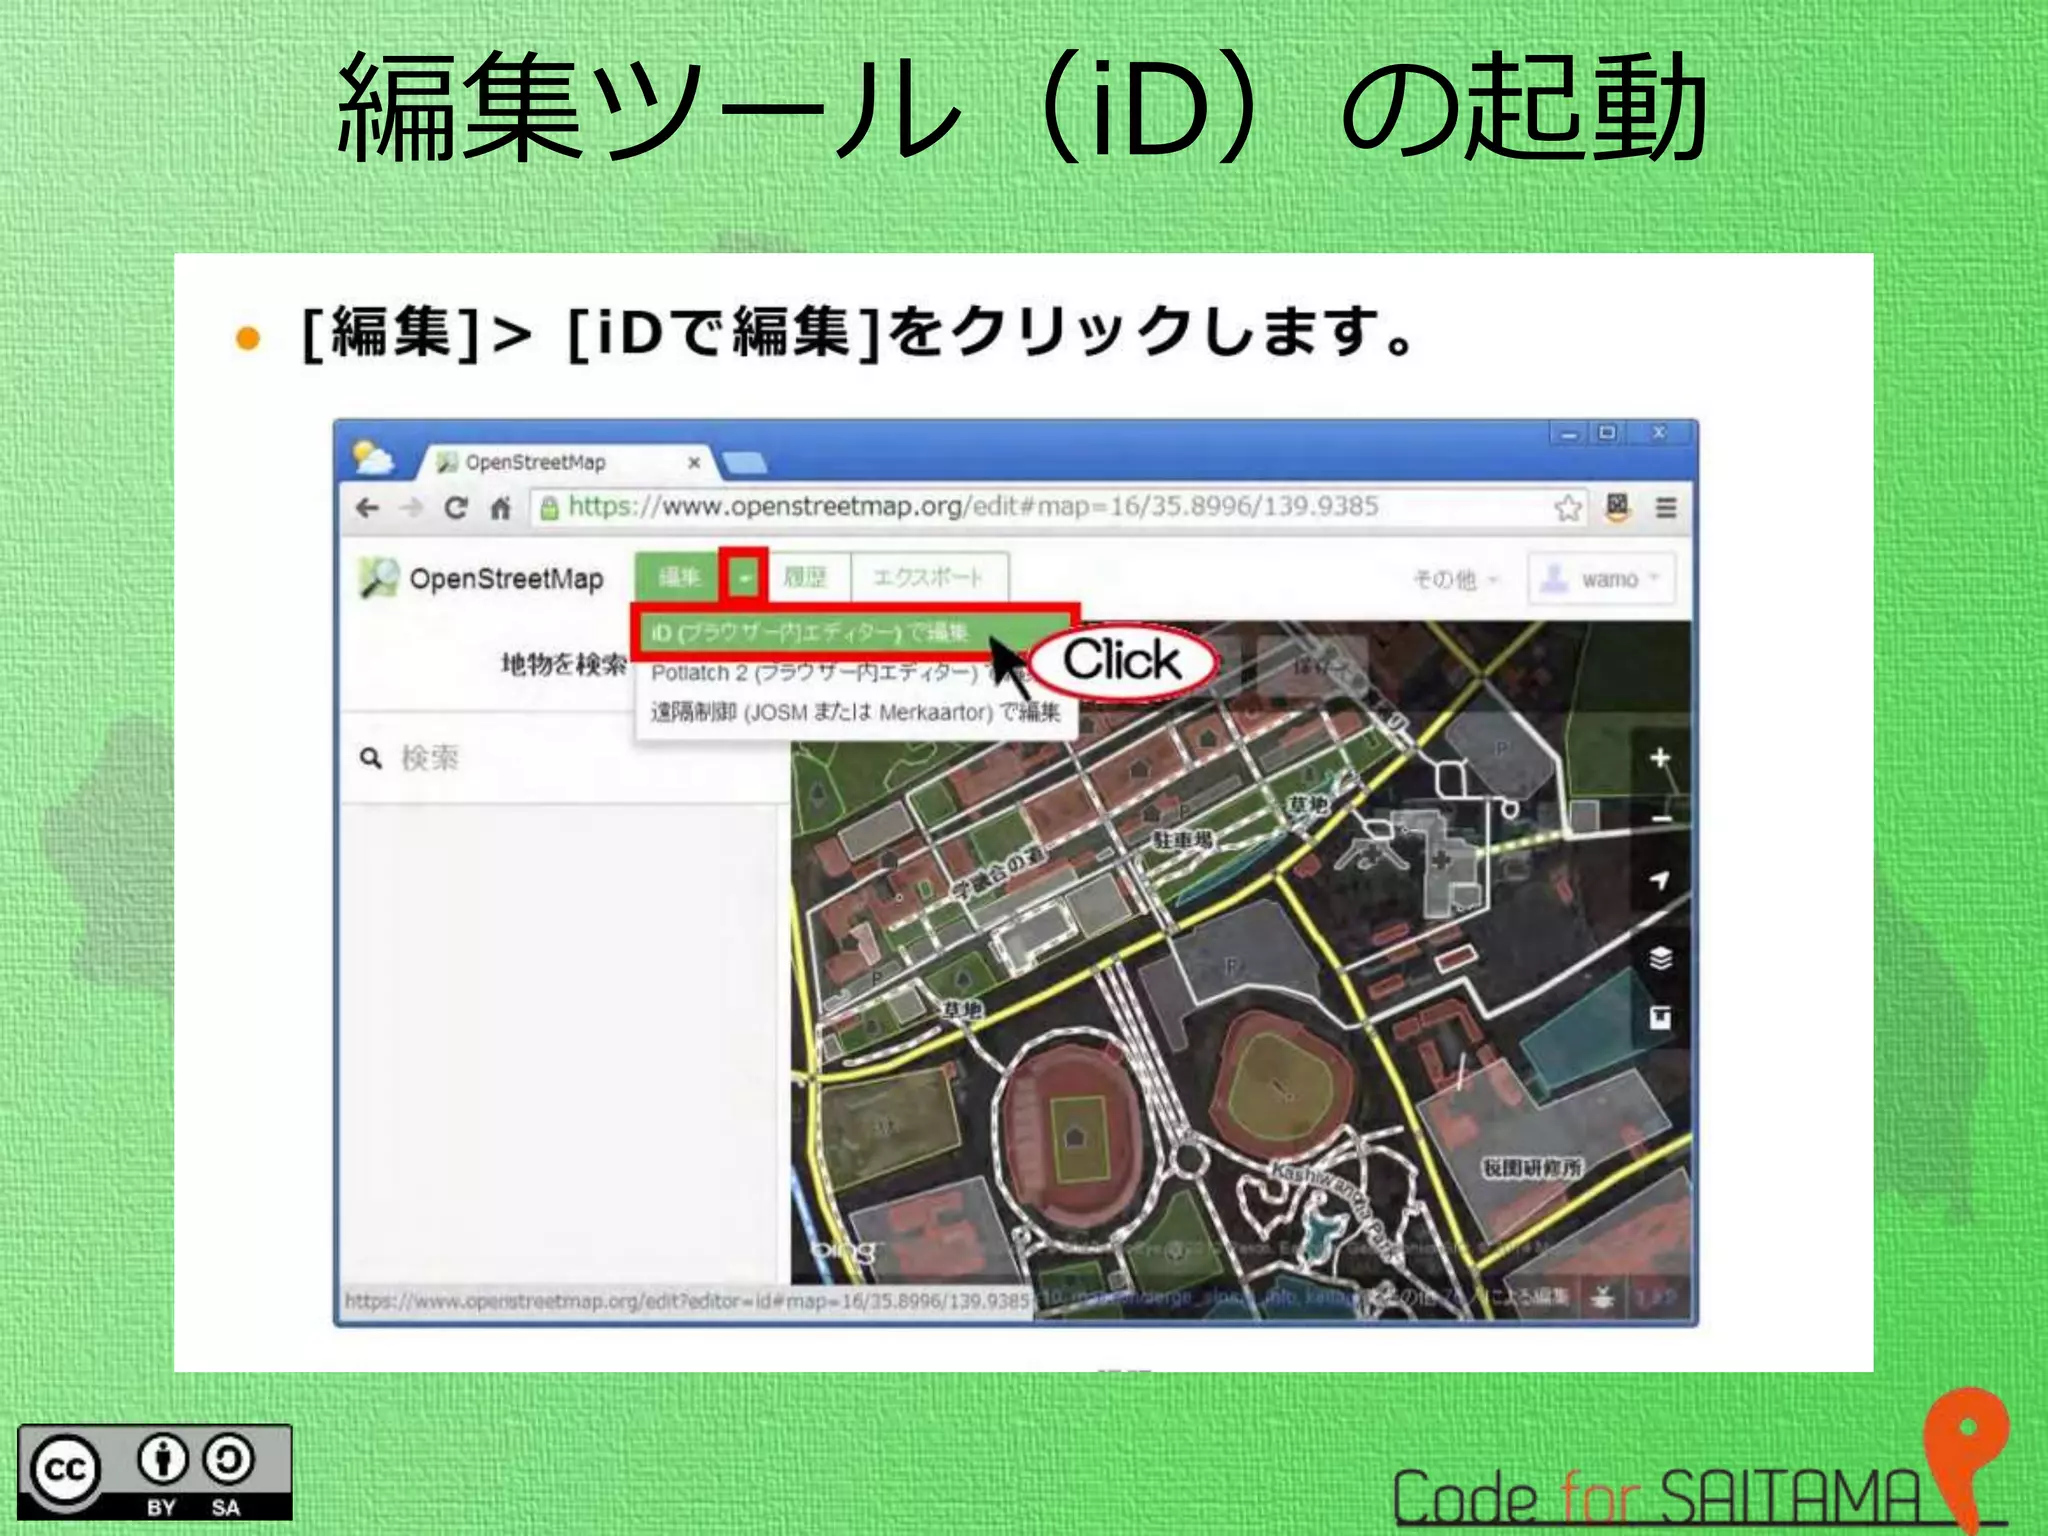
Task: Reload the OpenStreetMap page
Action: click(456, 508)
